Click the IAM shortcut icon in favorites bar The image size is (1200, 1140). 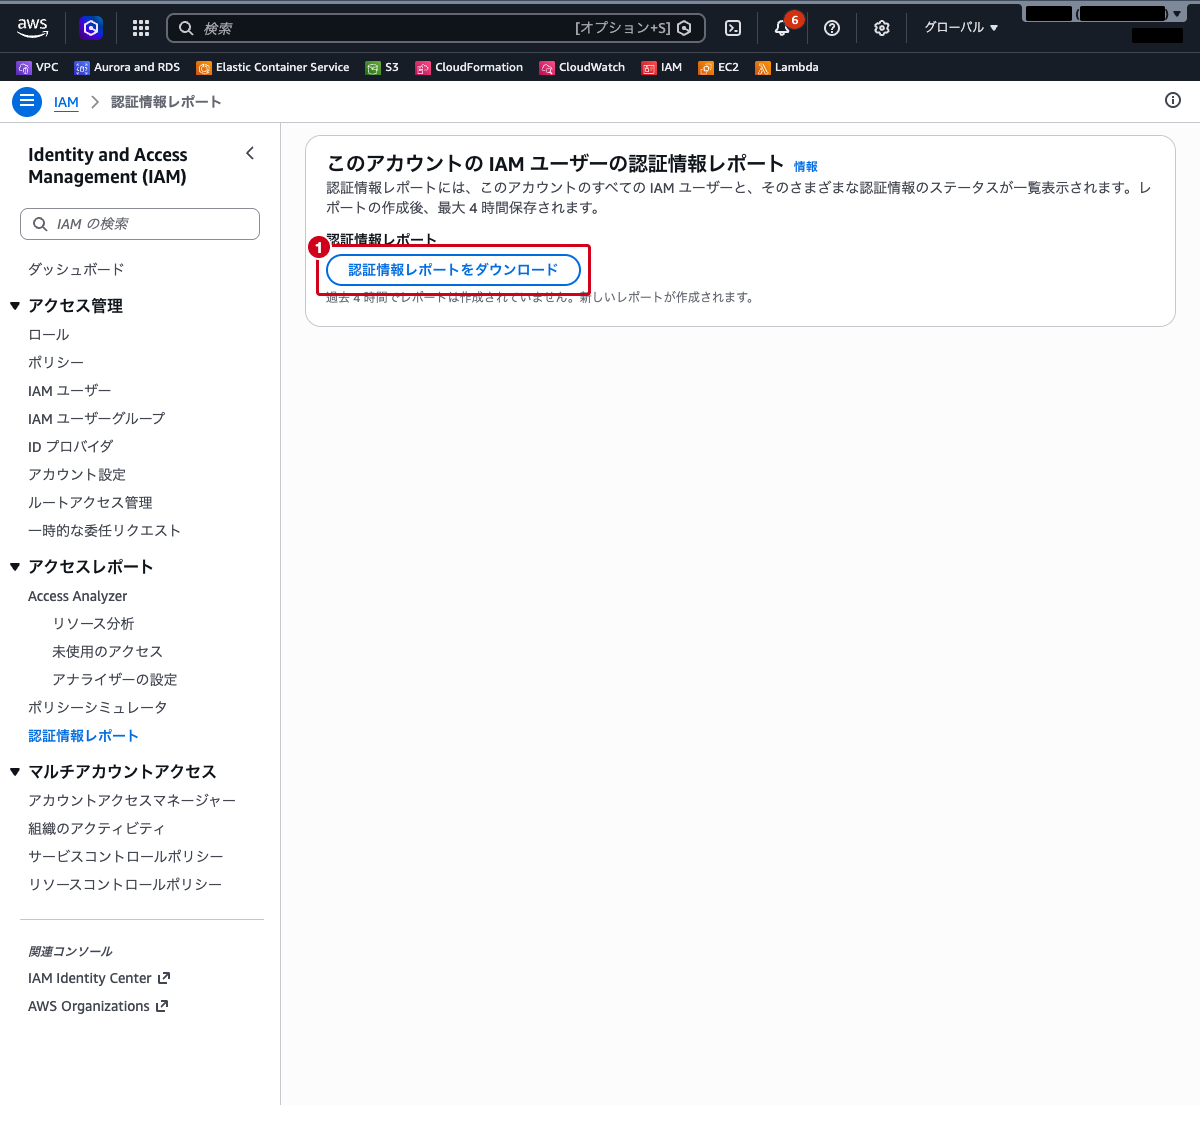click(649, 68)
